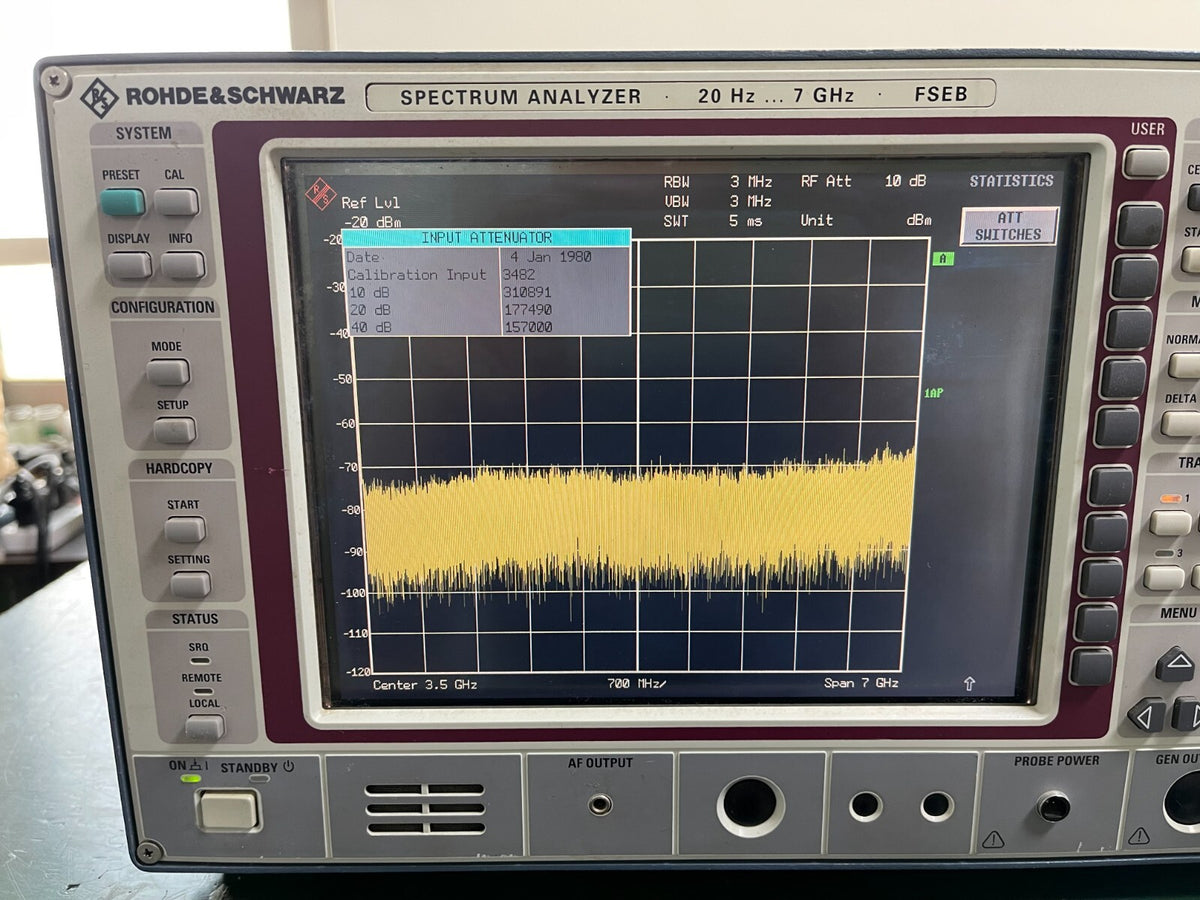1200x900 pixels.
Task: Touch the AF OUTPUT headphone jack
Action: coord(601,805)
